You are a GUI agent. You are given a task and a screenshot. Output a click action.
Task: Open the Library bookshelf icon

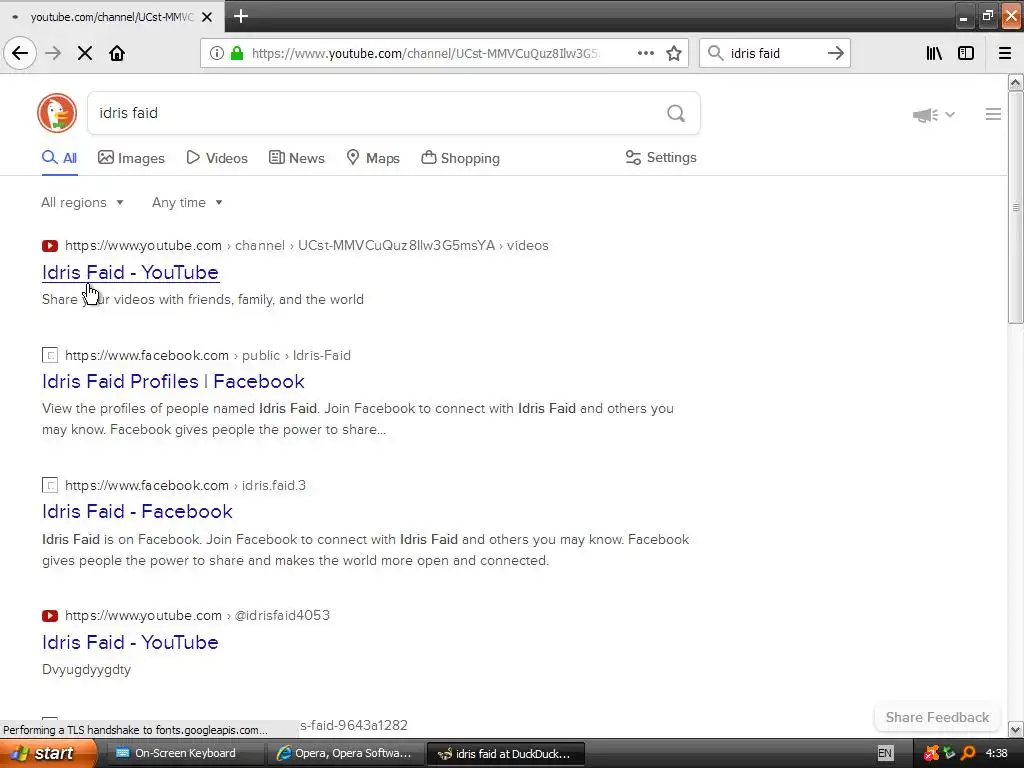point(935,53)
